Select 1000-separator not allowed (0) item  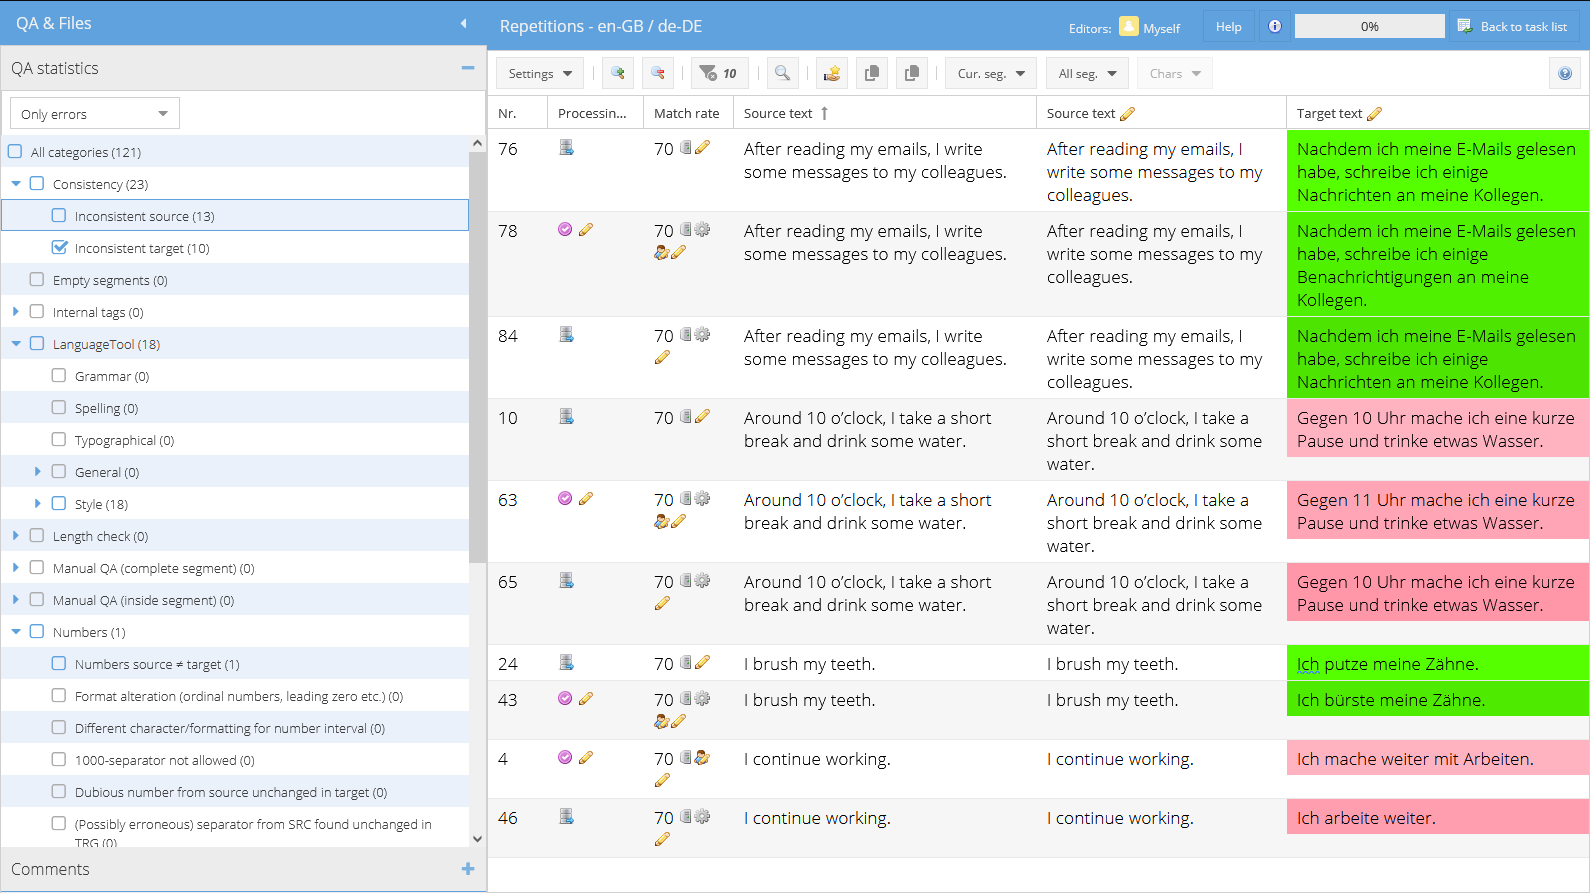point(165,760)
